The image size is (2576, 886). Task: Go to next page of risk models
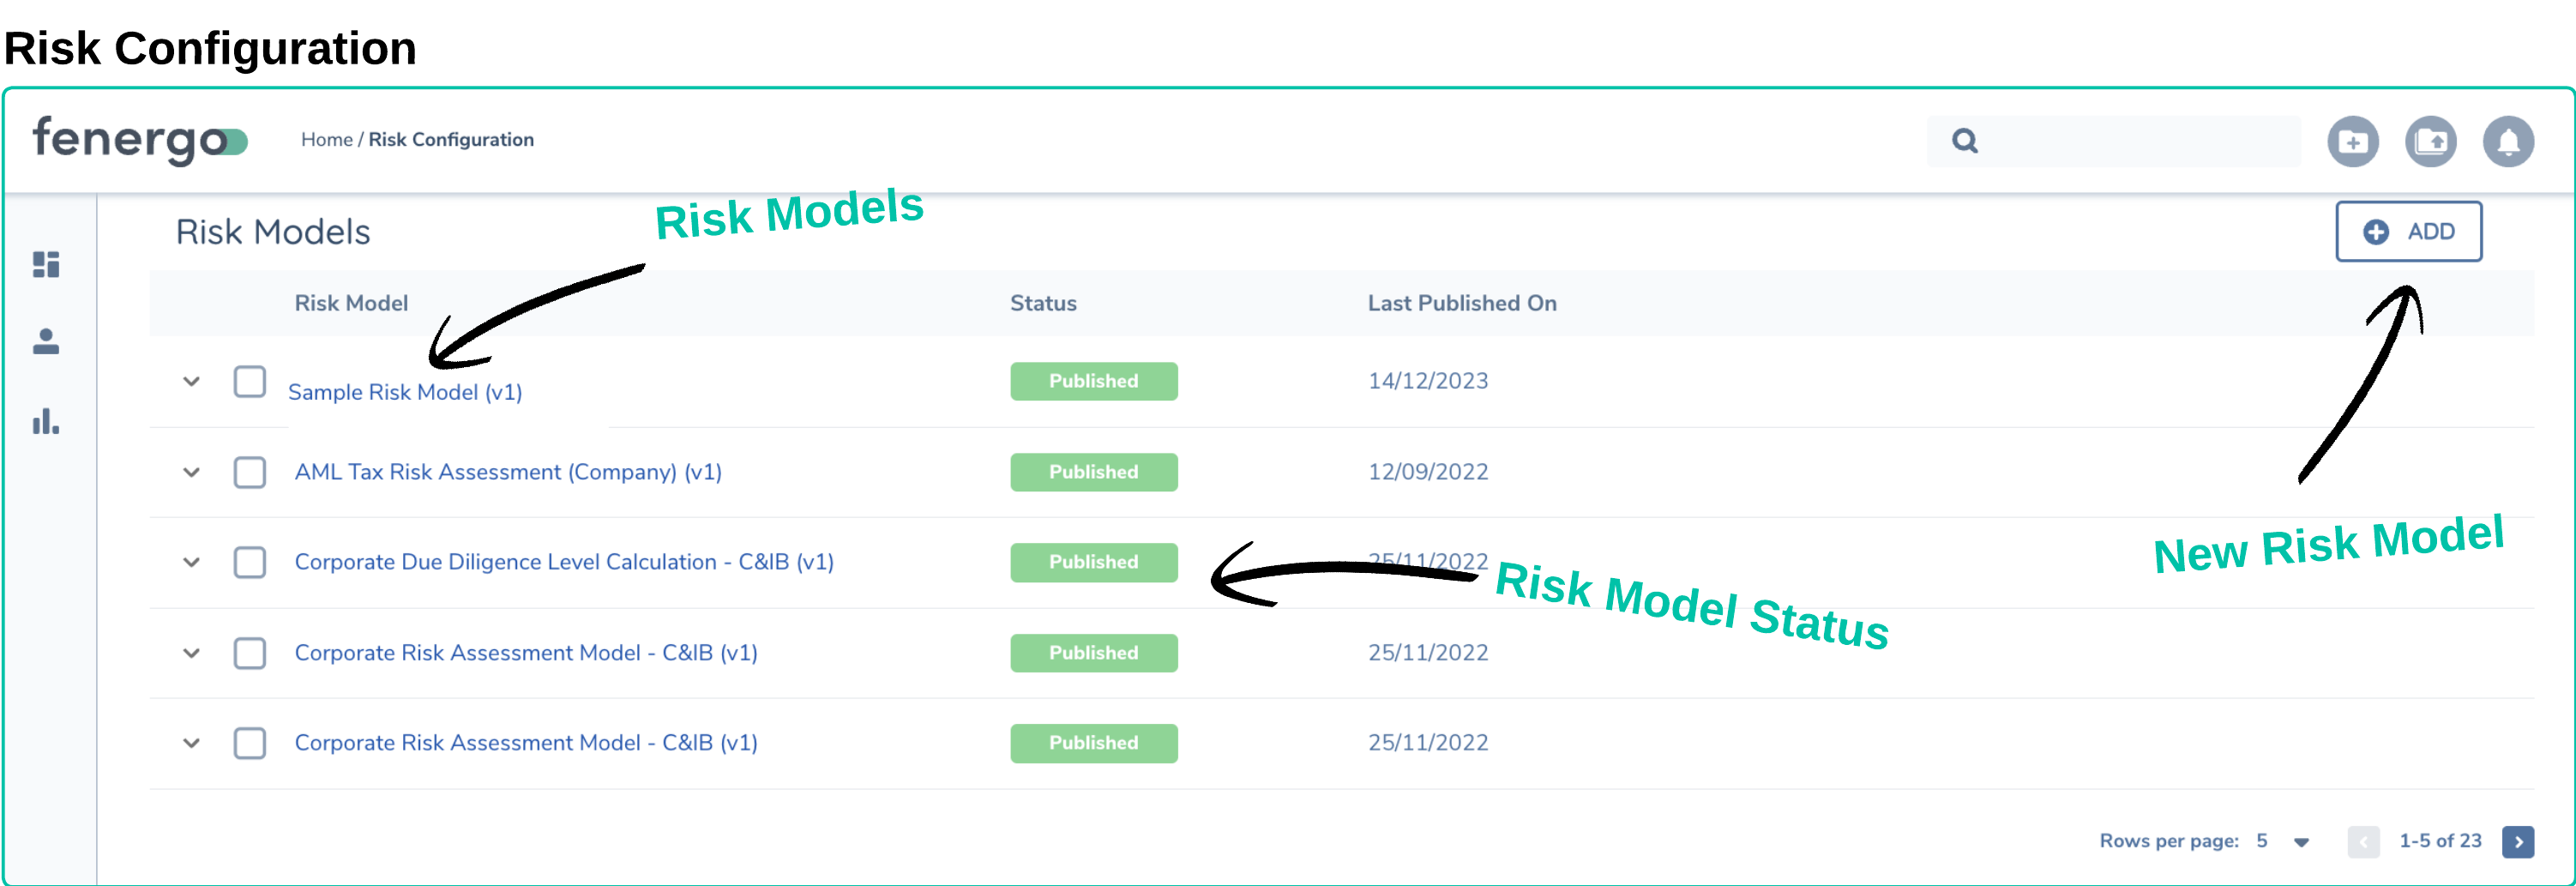pyautogui.click(x=2517, y=841)
